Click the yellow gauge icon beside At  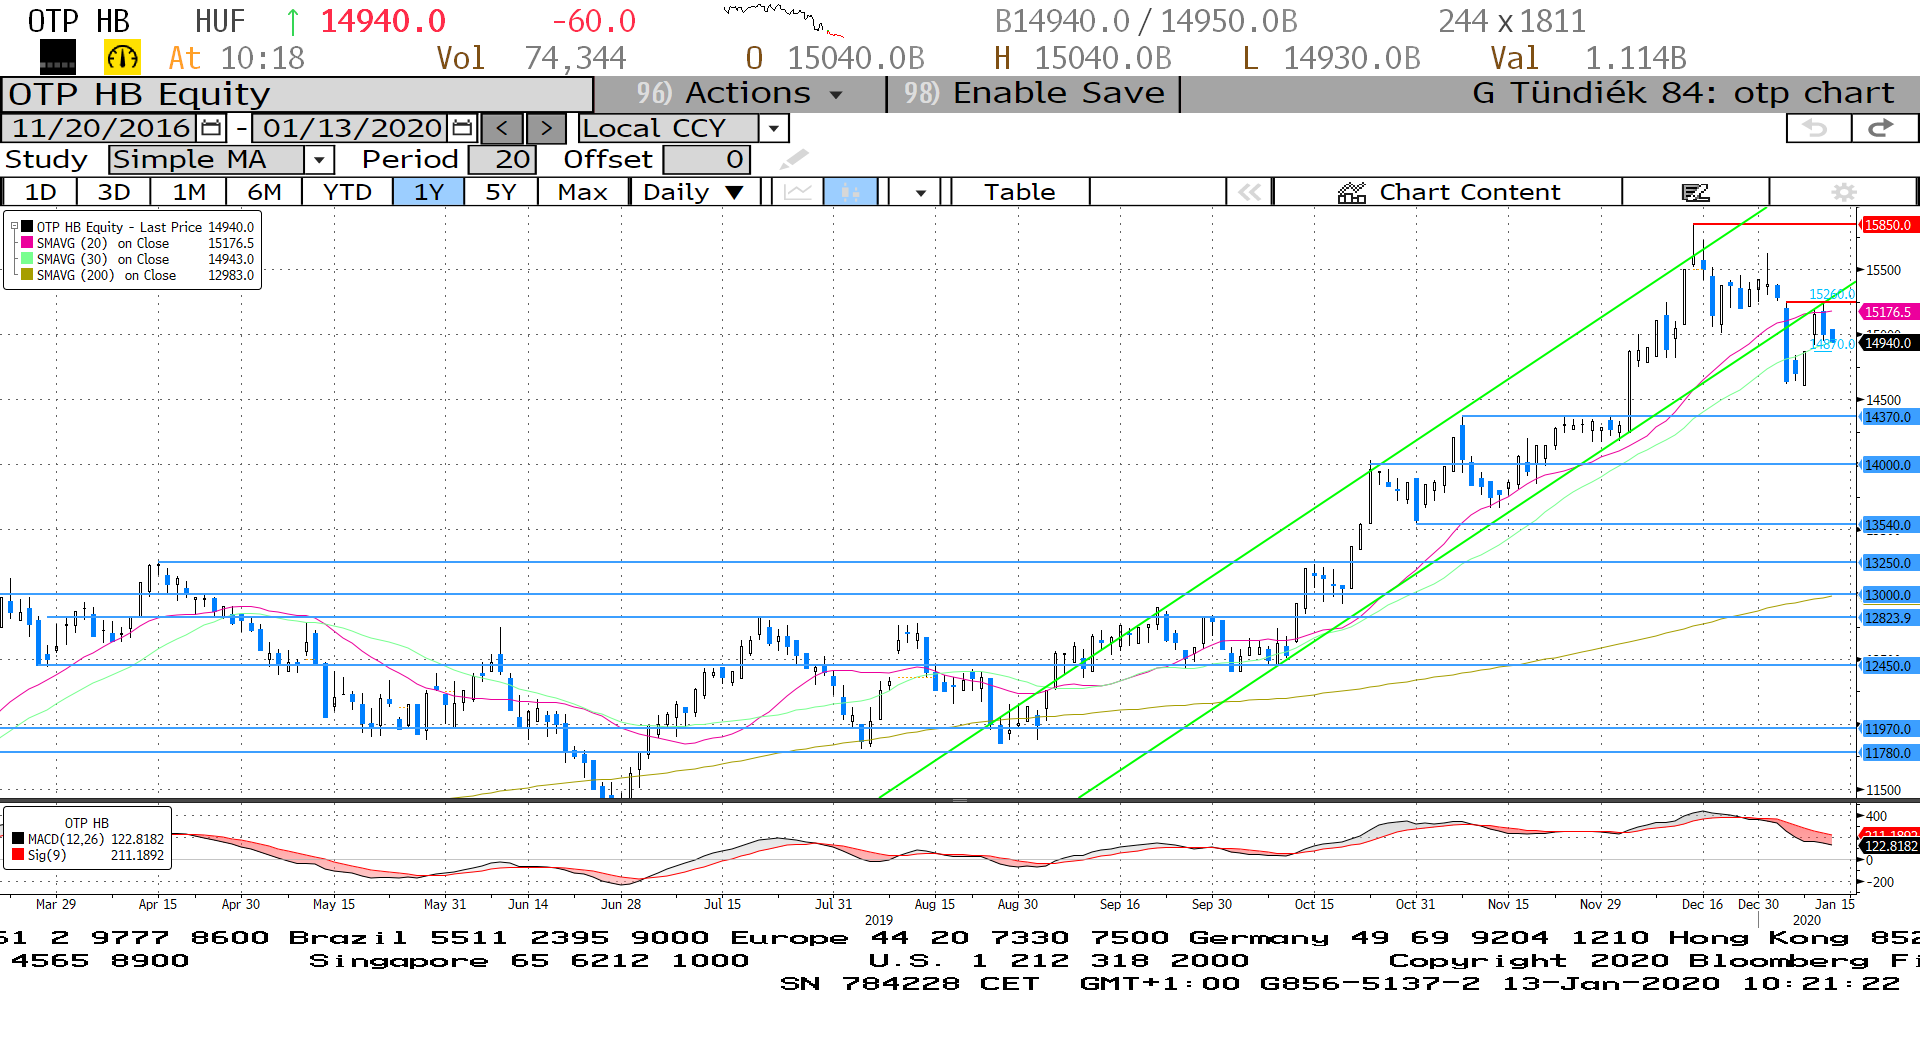pyautogui.click(x=122, y=58)
